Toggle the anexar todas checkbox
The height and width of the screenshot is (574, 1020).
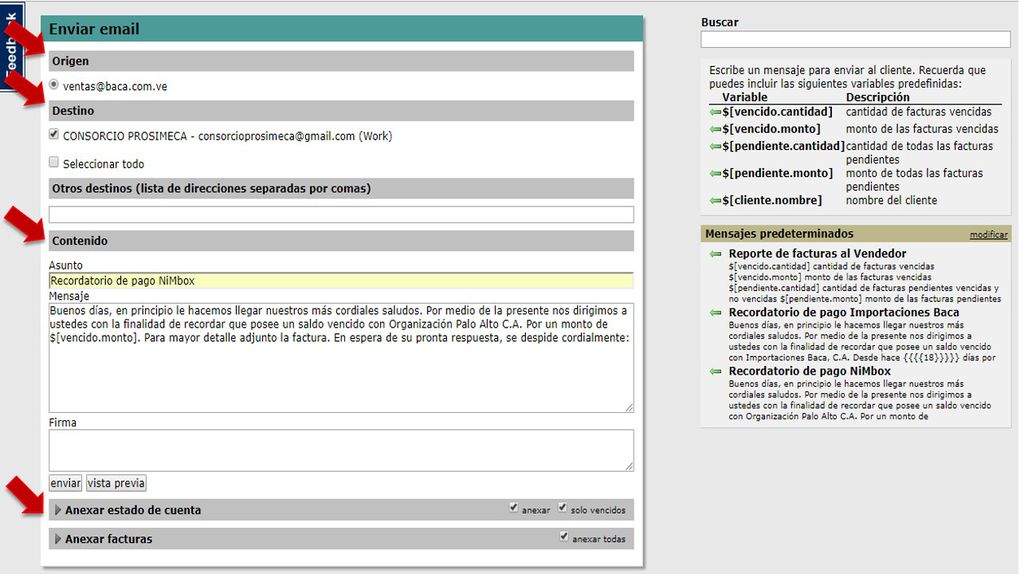coord(565,538)
